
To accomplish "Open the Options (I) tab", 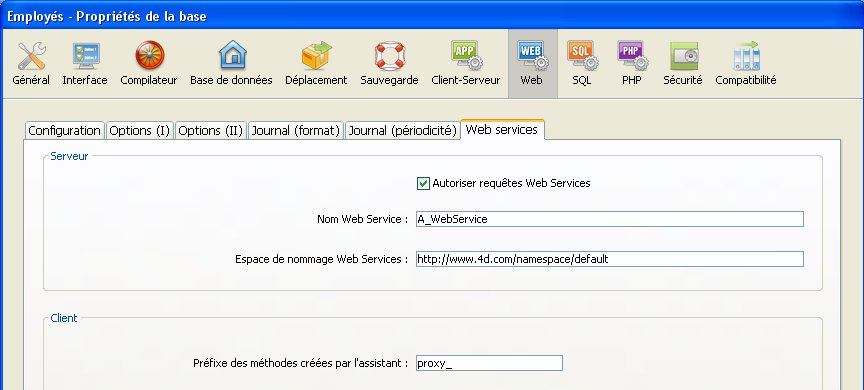I will tap(139, 131).
